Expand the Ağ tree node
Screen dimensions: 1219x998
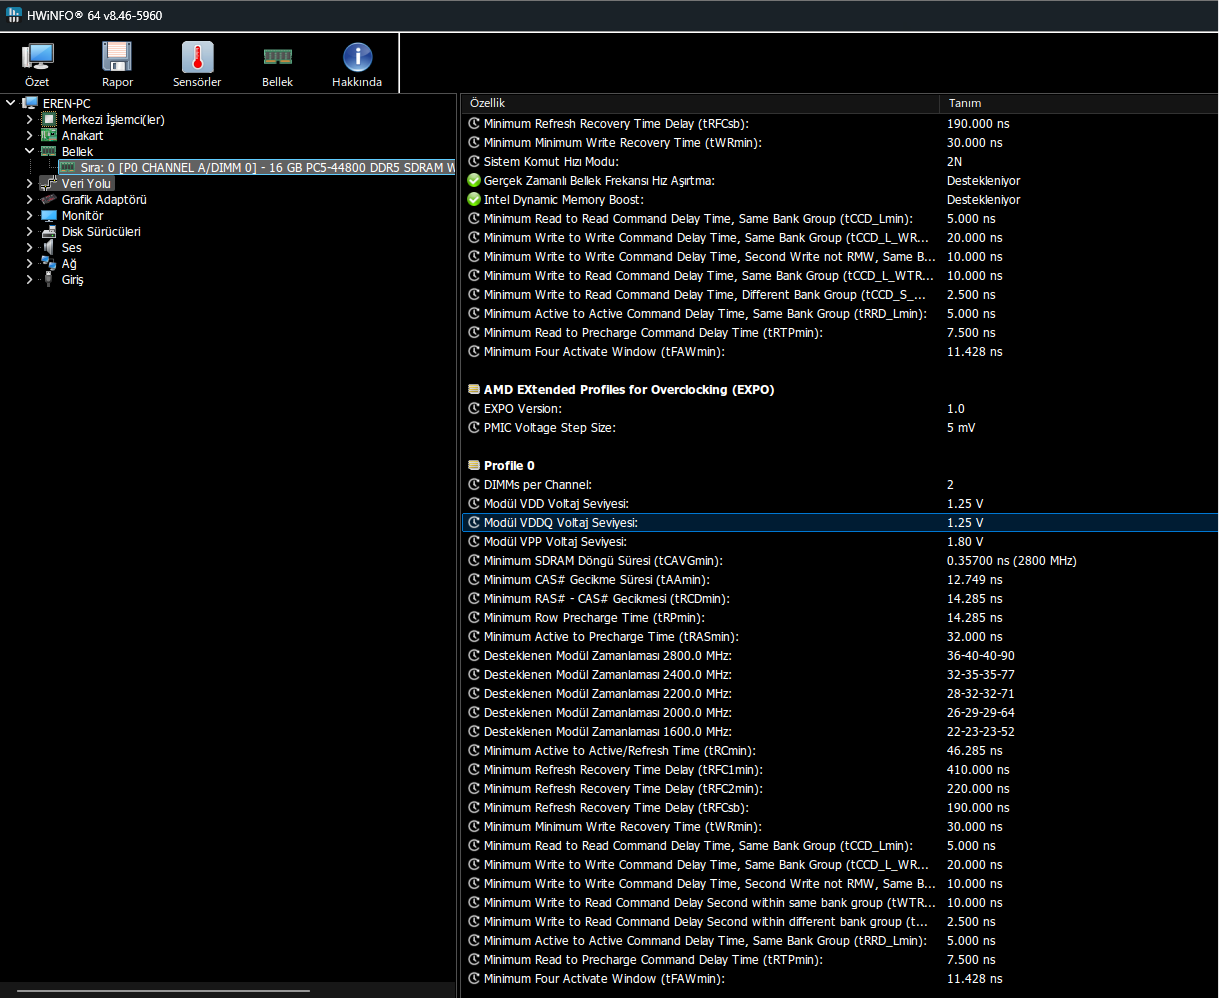29,263
